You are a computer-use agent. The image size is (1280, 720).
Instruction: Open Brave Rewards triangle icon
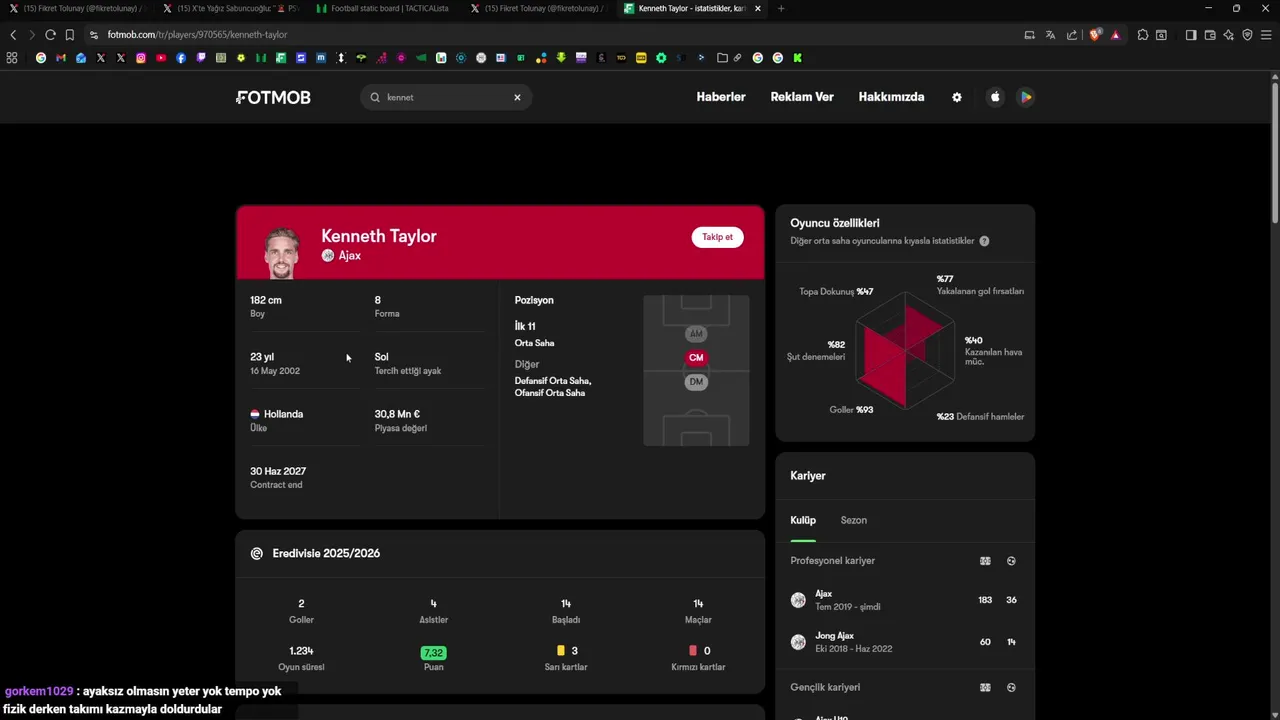[1115, 35]
